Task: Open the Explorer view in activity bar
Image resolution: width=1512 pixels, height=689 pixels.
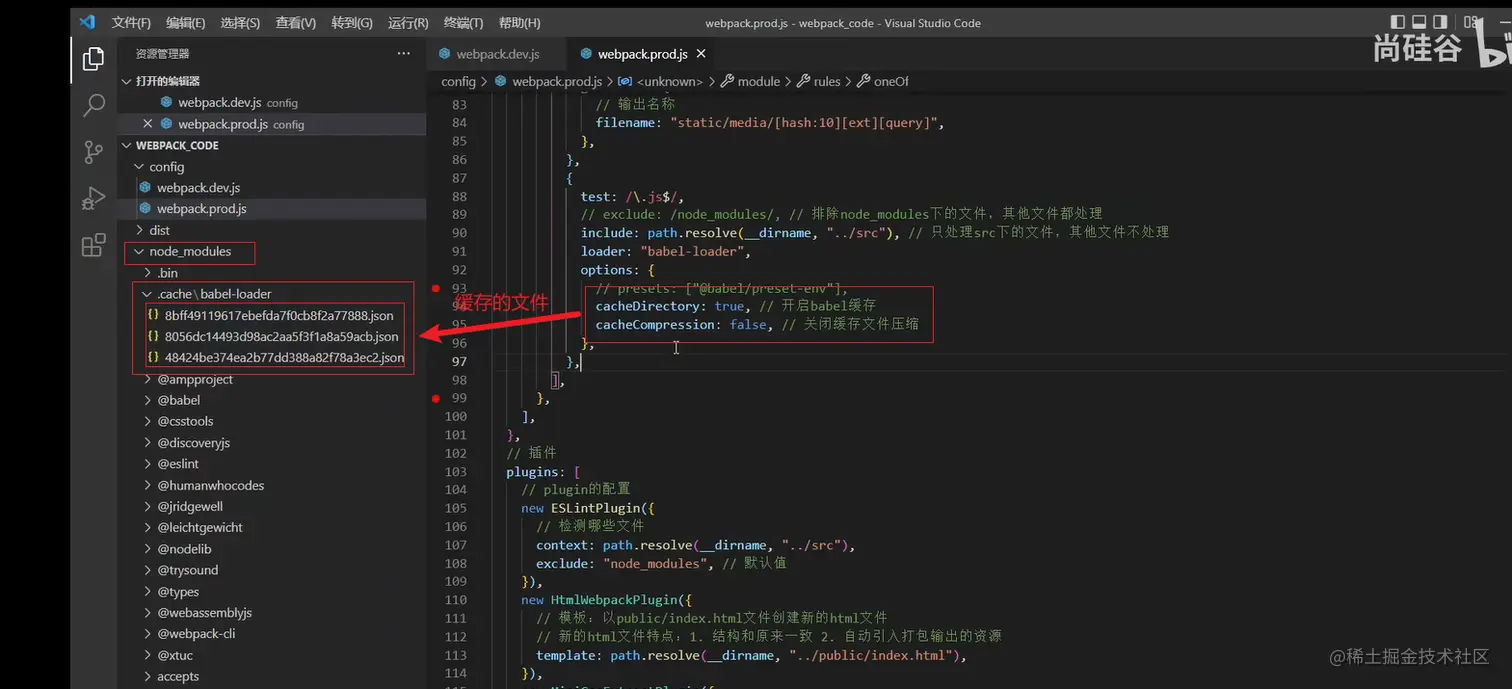Action: (x=93, y=59)
